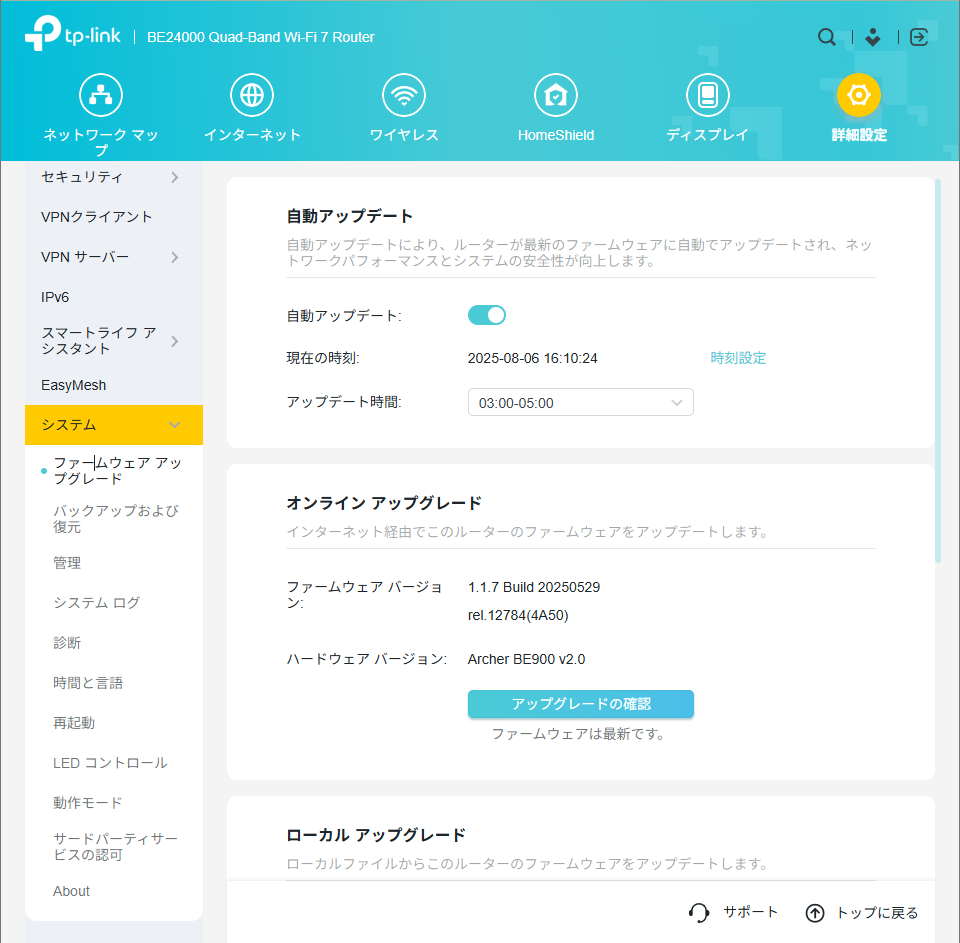Click the サポート link text

coord(751,912)
